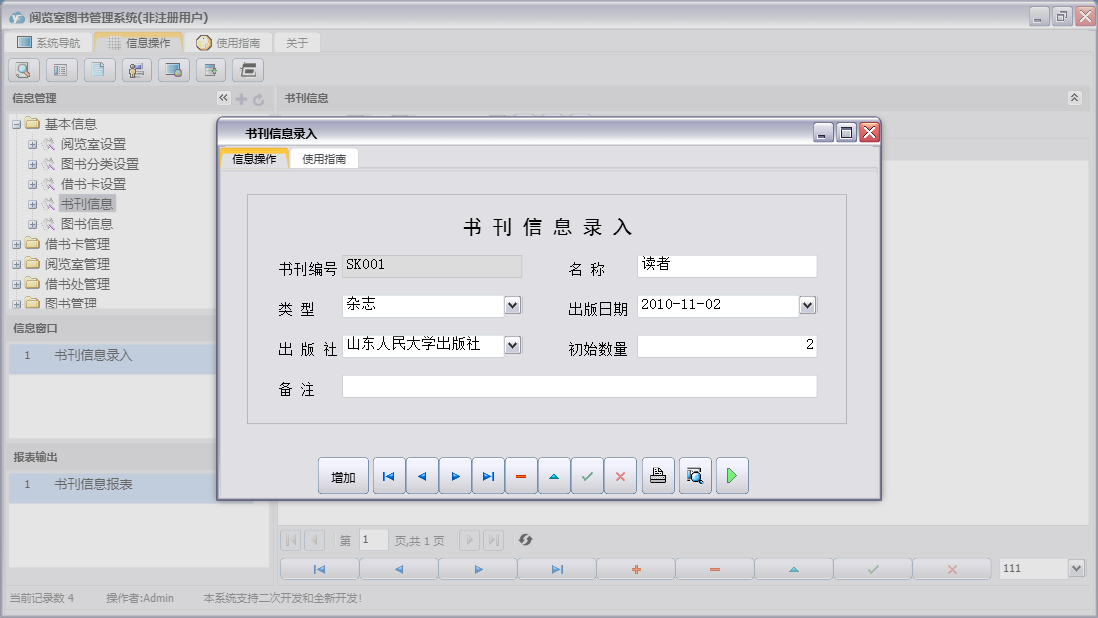Select 图书信息 in the tree
Screen dimensions: 1098x618
click(x=86, y=224)
